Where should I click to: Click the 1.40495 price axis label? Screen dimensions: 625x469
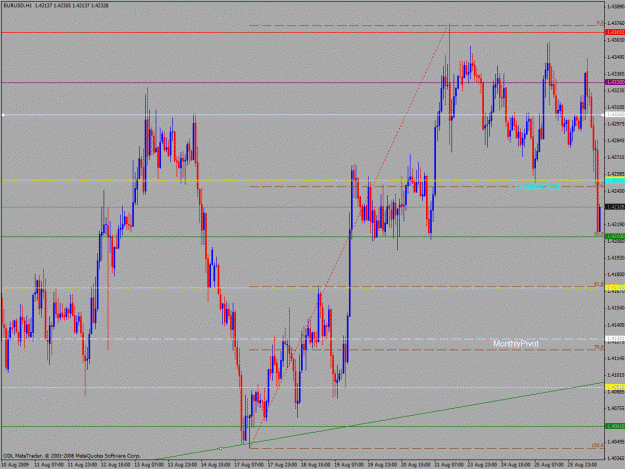[616, 442]
